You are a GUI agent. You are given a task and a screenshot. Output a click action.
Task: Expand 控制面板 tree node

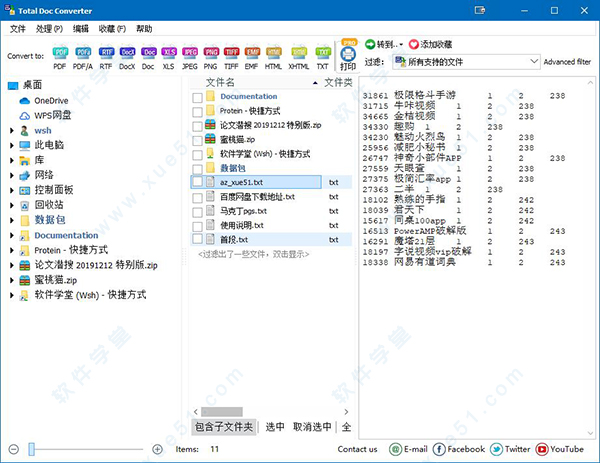tap(12, 190)
